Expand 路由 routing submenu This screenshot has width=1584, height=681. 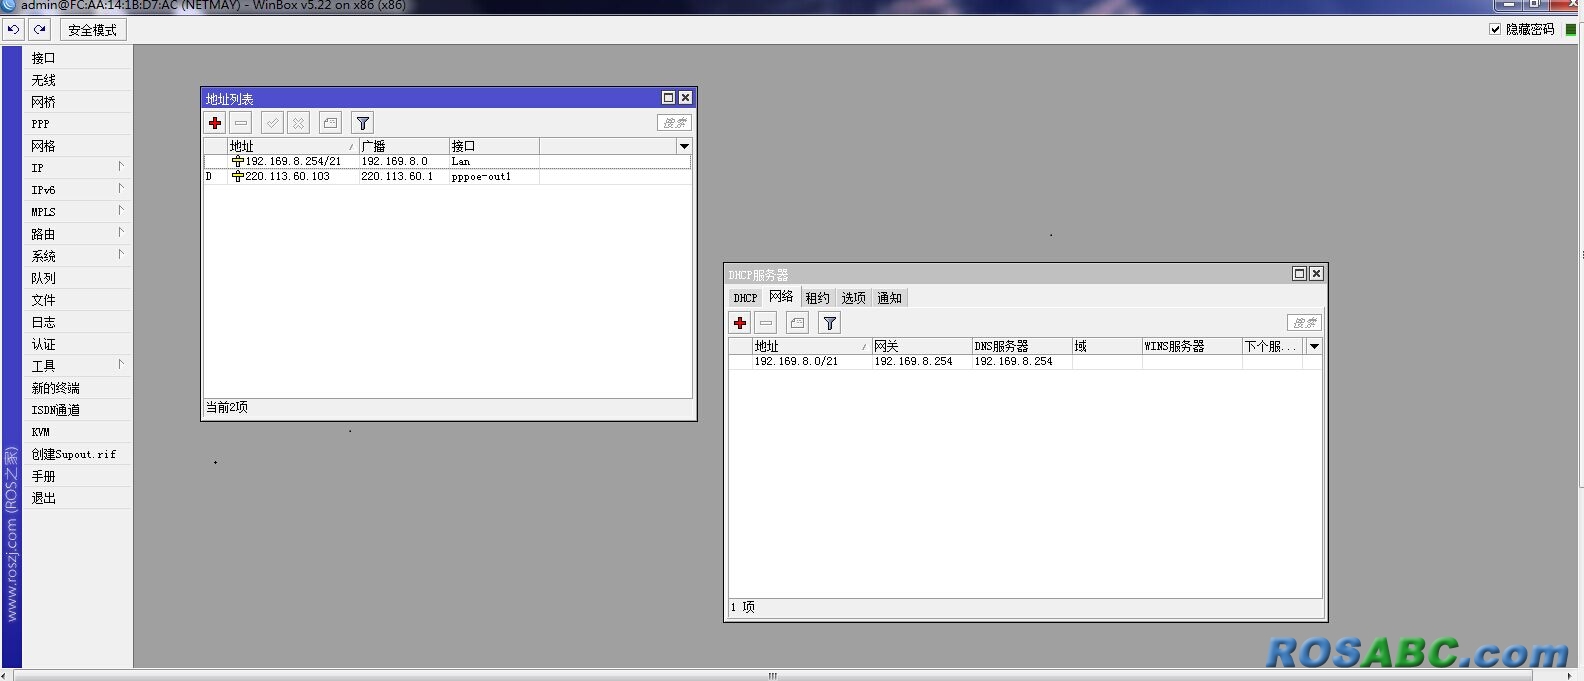78,234
